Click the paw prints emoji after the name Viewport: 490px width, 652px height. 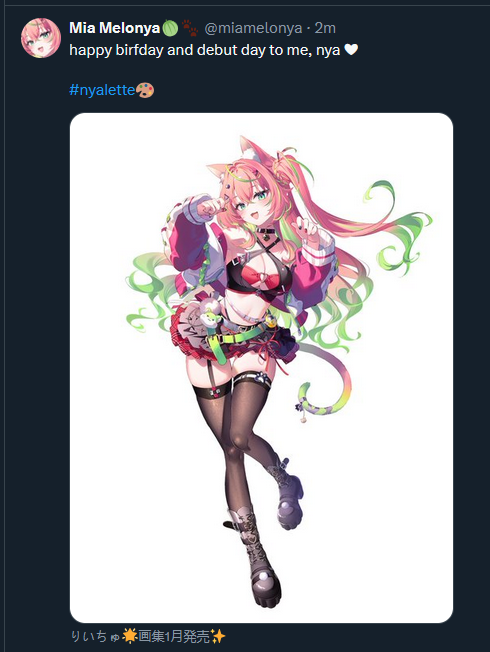[x=190, y=28]
